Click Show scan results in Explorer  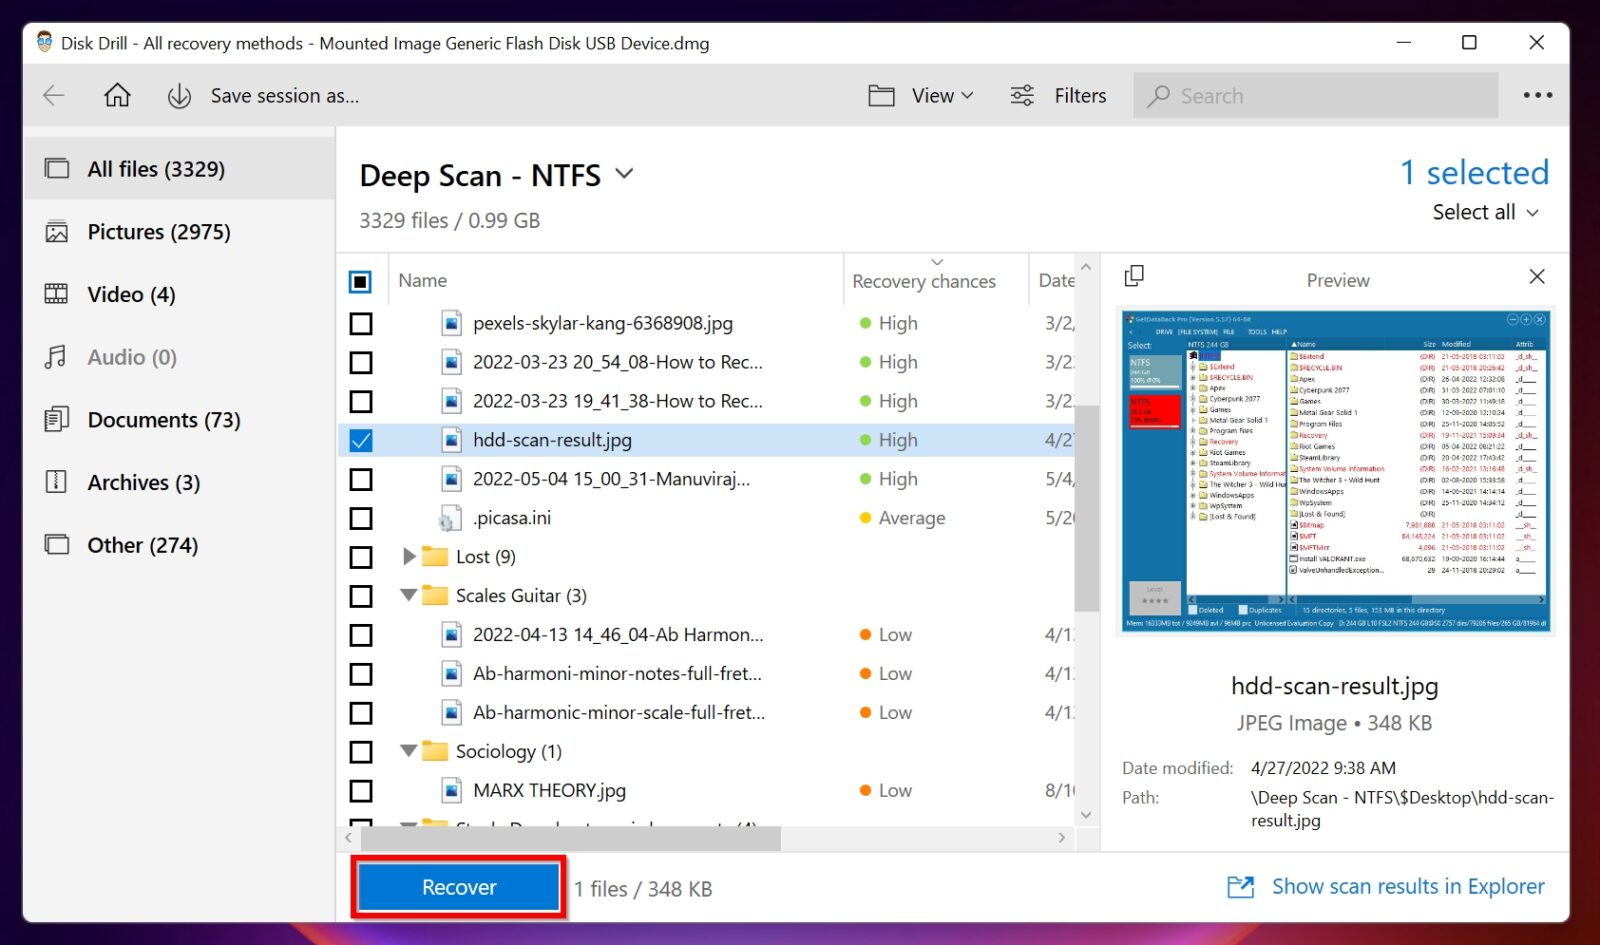[1407, 886]
